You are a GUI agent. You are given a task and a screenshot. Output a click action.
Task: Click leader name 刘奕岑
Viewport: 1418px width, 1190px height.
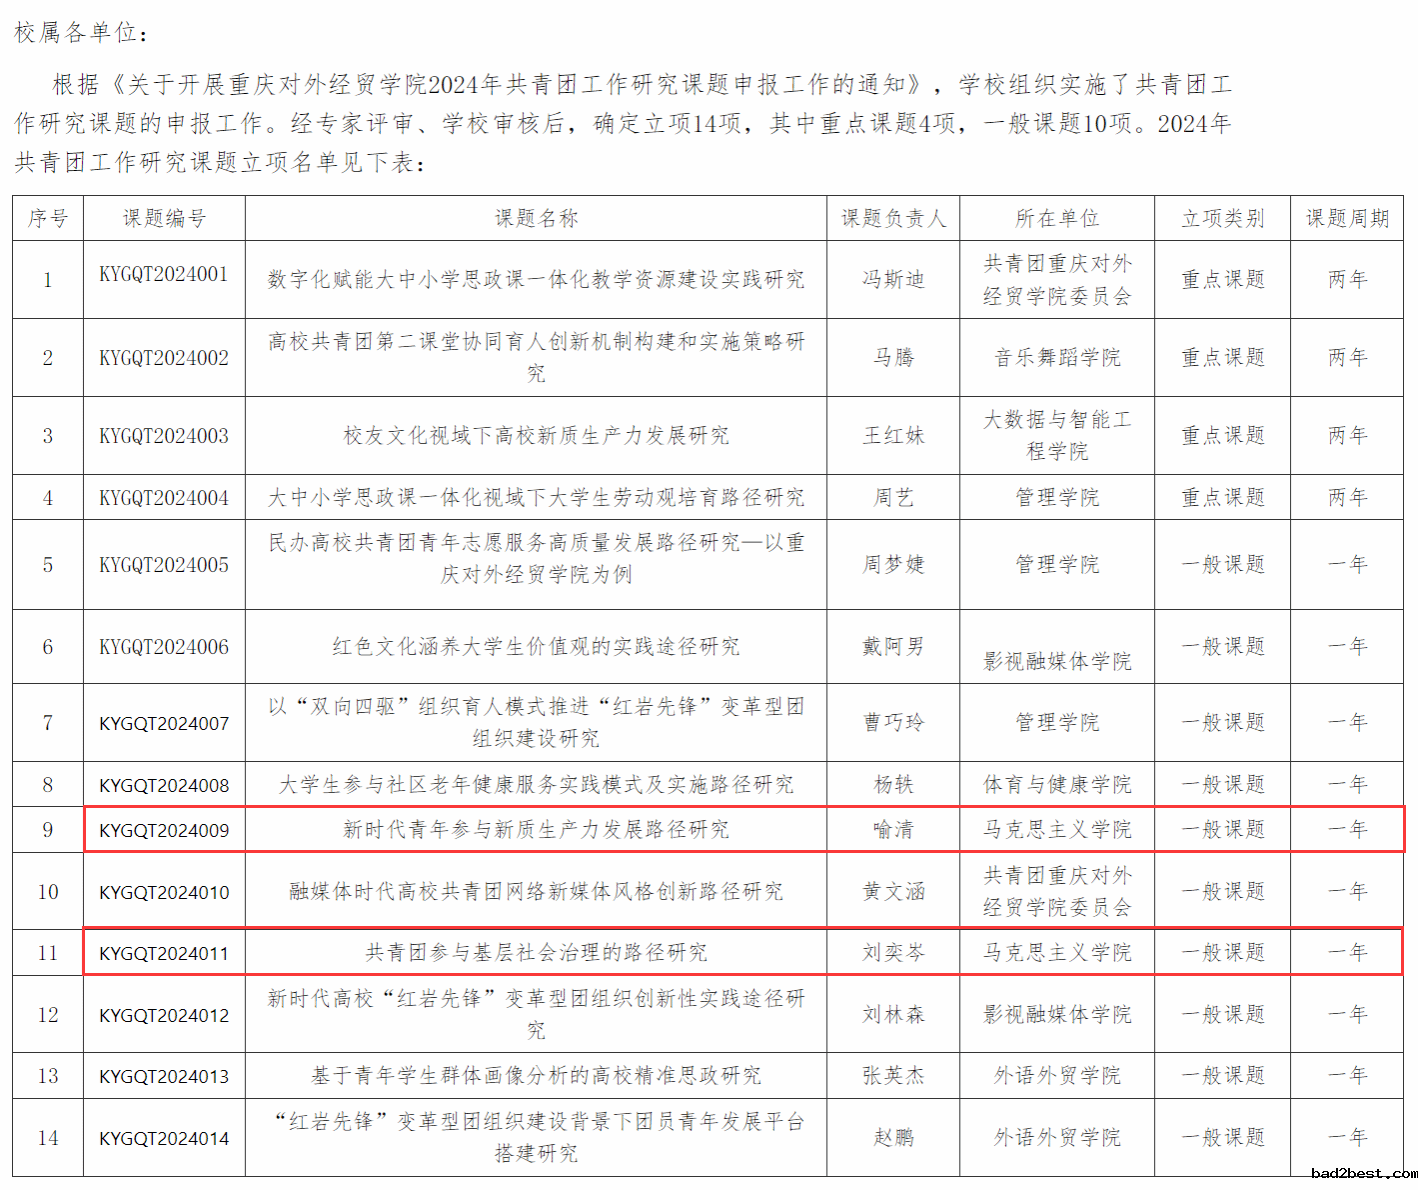coord(893,953)
